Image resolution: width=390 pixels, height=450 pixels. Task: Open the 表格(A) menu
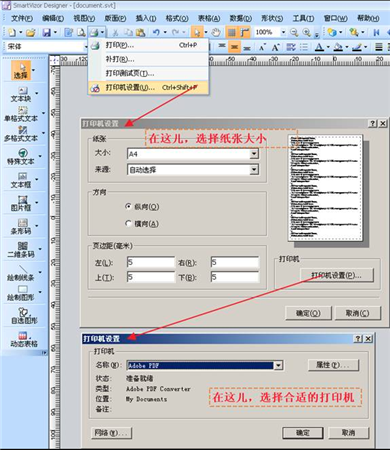point(209,18)
